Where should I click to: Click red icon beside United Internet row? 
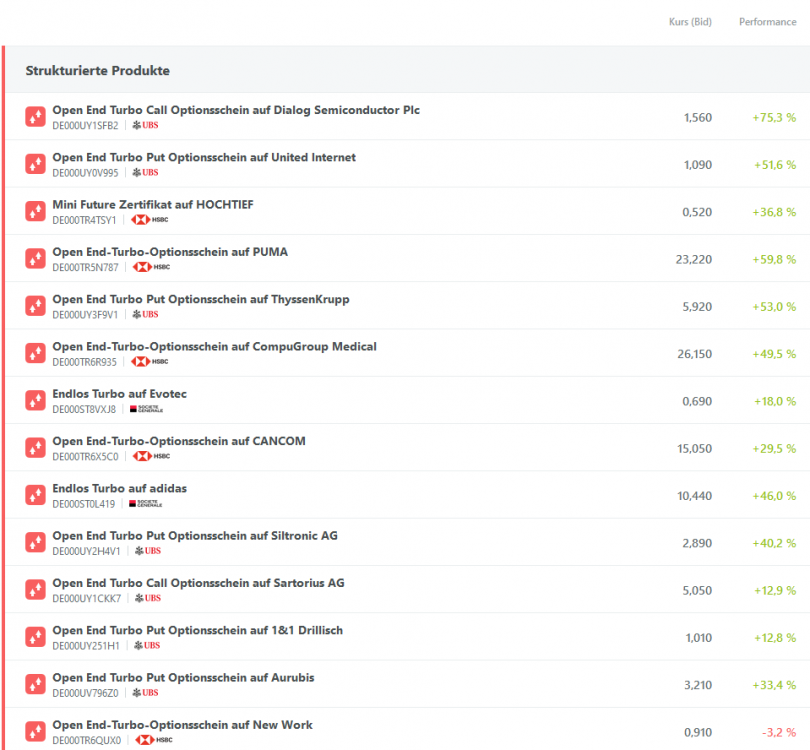click(x=35, y=164)
